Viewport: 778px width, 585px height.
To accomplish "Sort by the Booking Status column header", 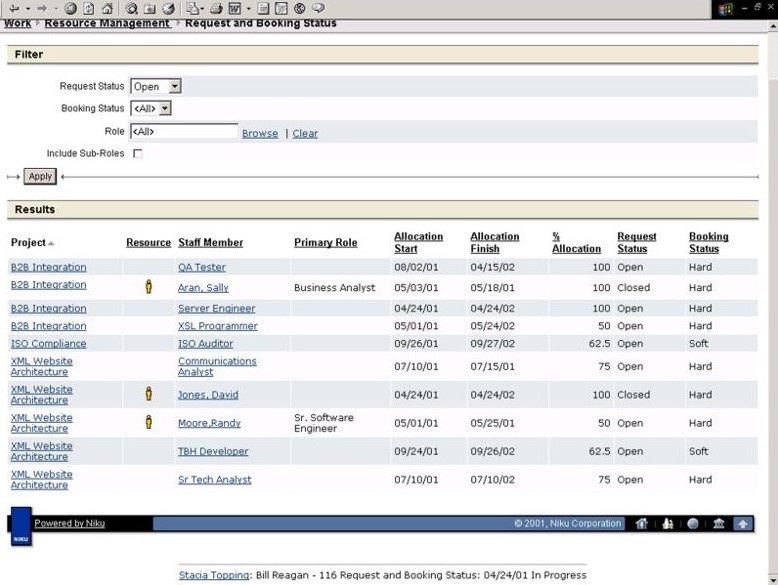I will 709,243.
